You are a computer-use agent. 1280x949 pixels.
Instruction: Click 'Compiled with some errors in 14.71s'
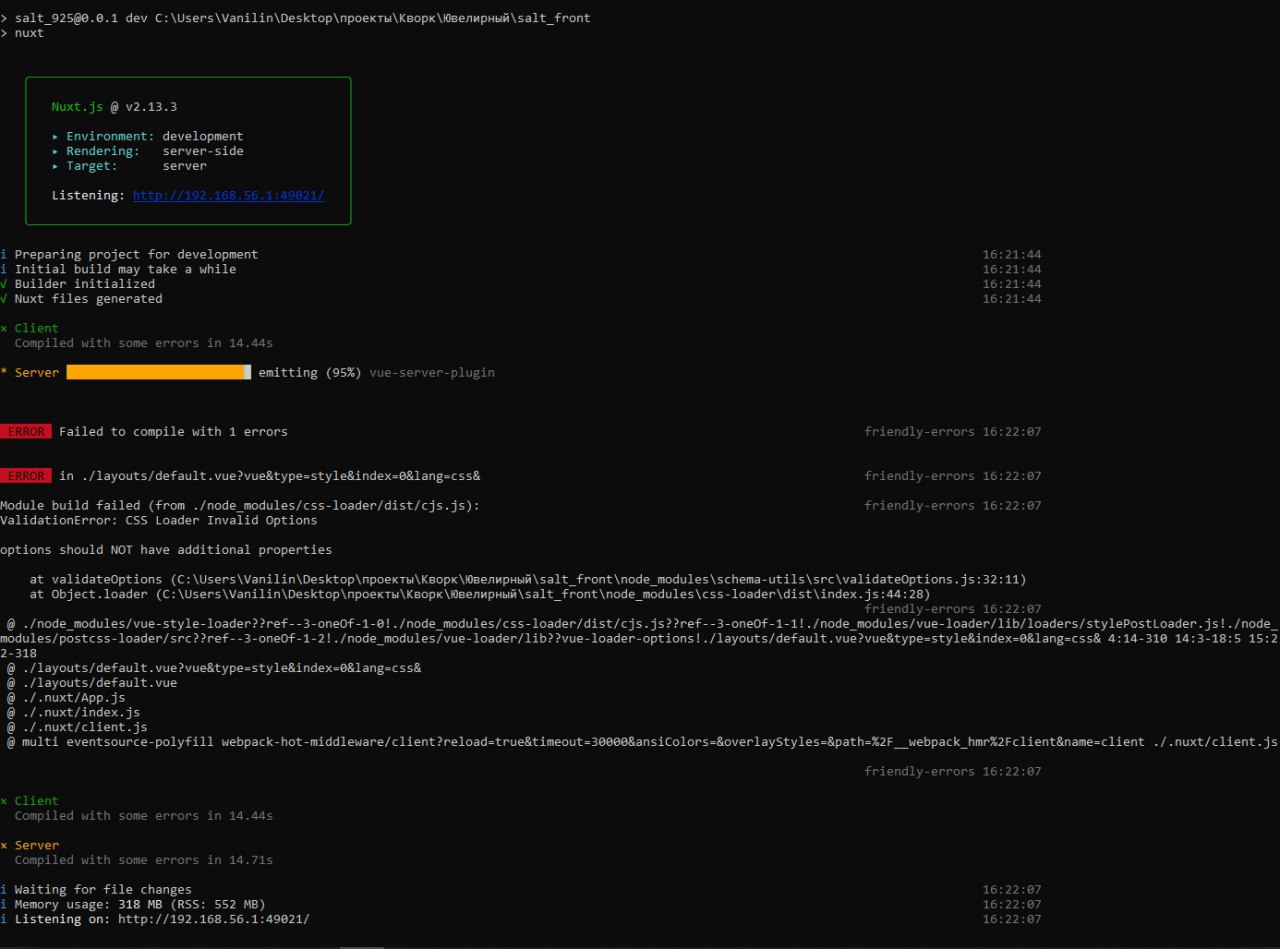point(143,860)
